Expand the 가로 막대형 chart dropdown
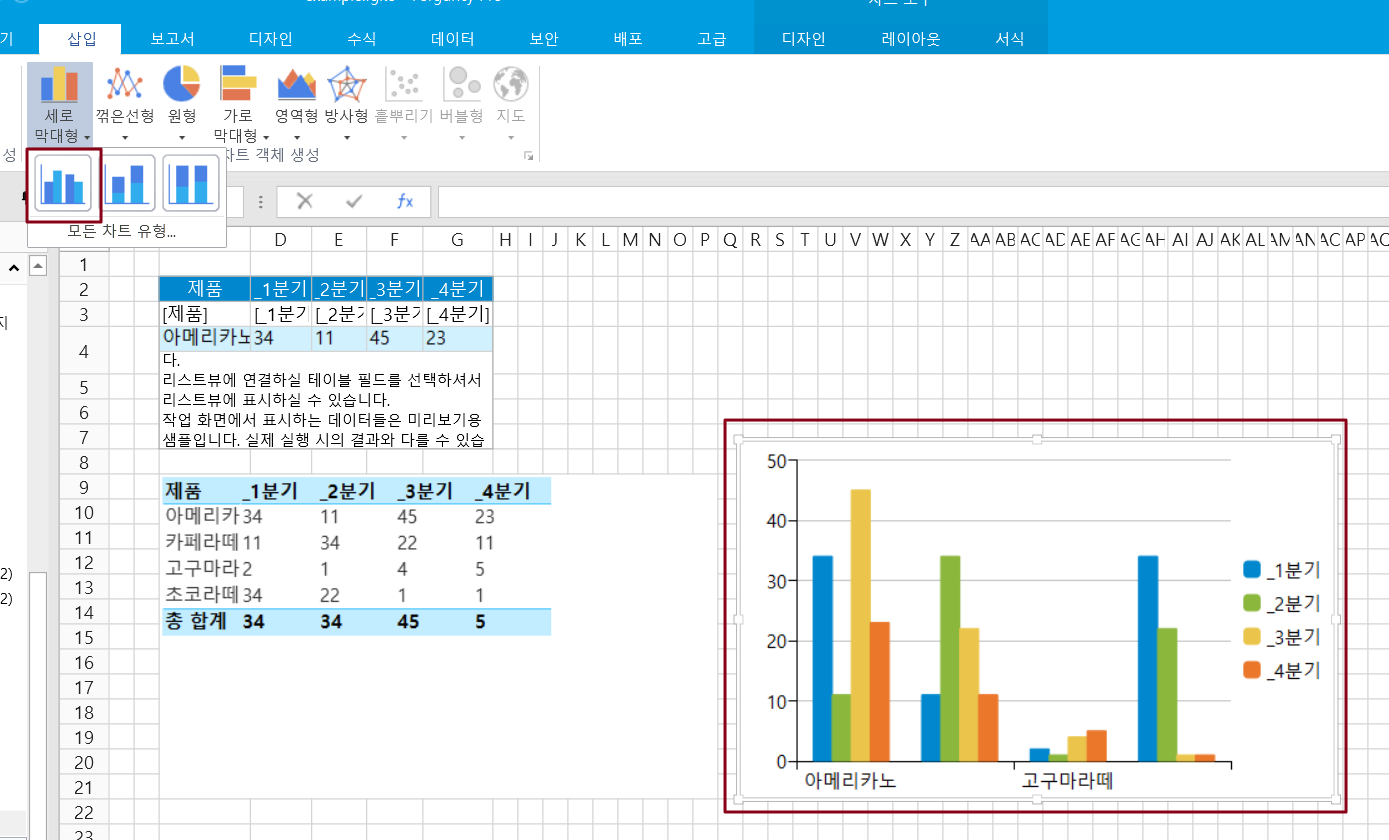This screenshot has height=840, width=1389. click(266, 136)
